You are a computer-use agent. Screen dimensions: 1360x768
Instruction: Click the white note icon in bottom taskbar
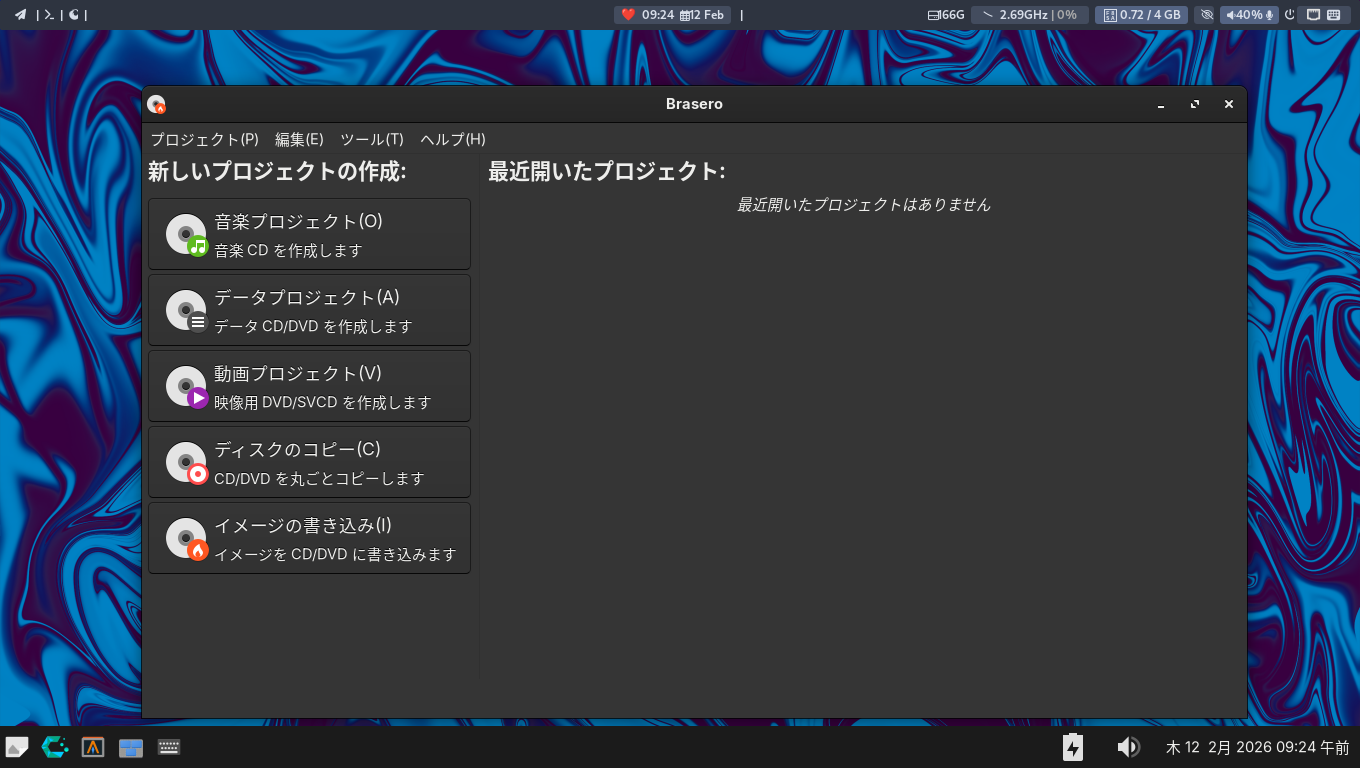coord(17,747)
